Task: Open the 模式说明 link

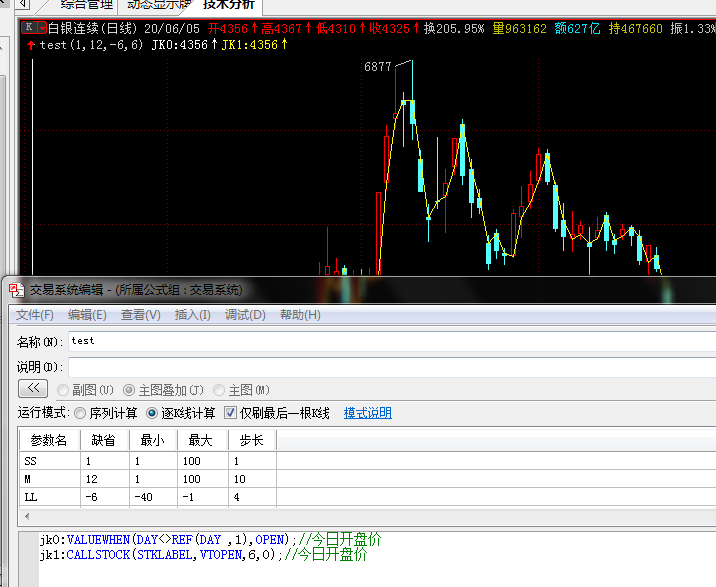Action: tap(368, 413)
